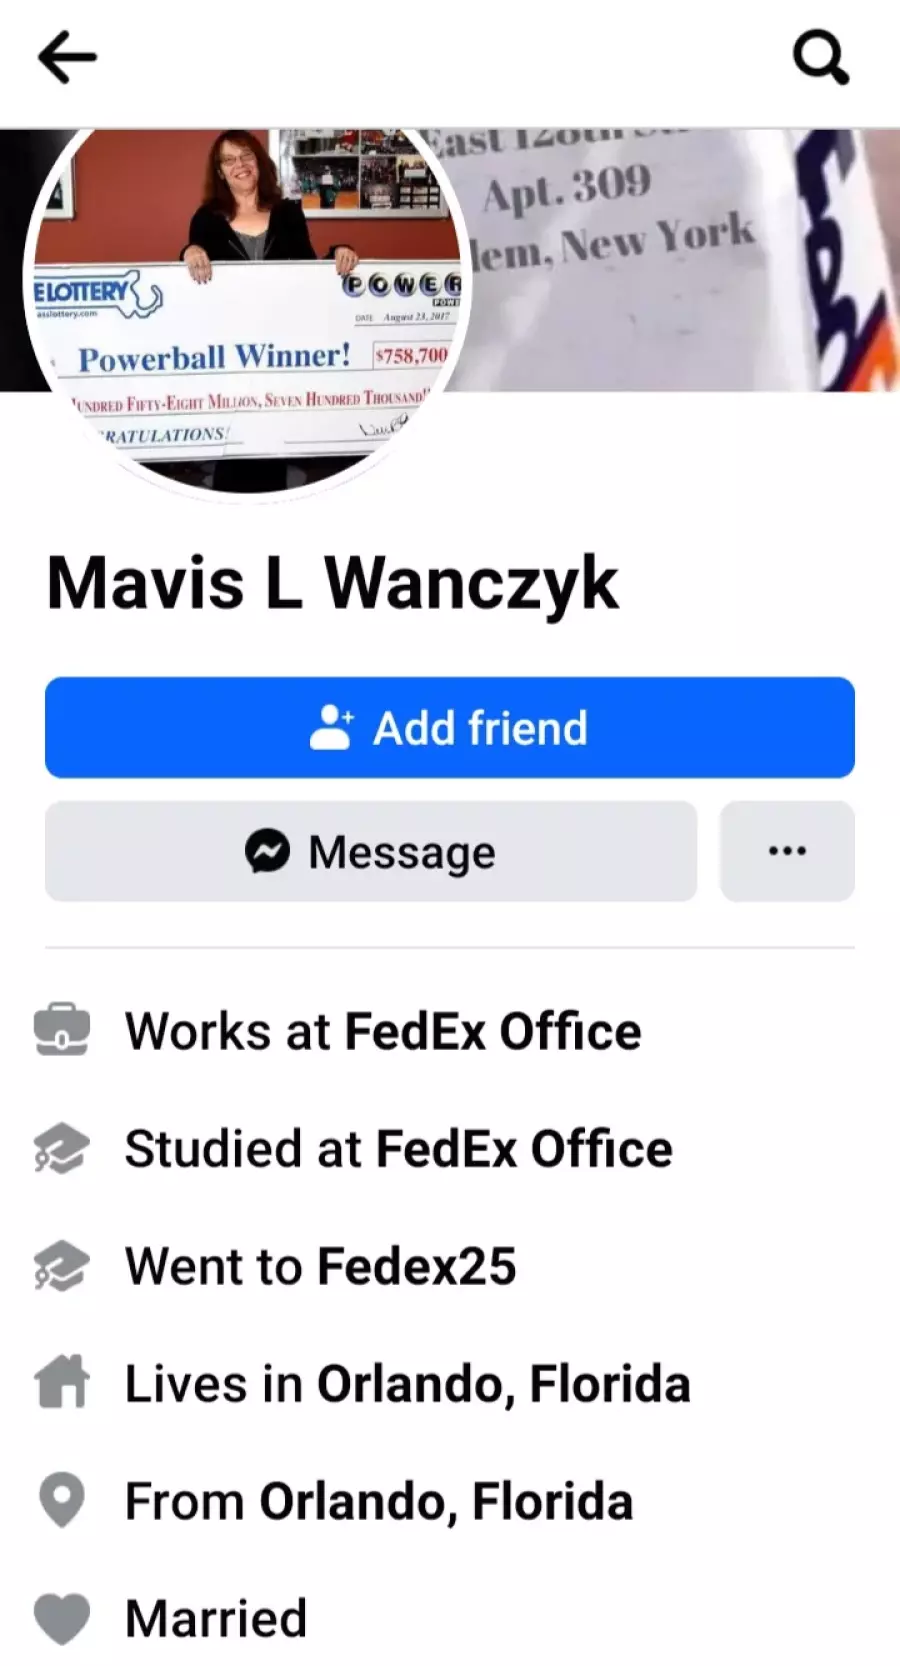The width and height of the screenshot is (900, 1666).
Task: Open From Orlando, Florida link
Action: coord(379,1501)
